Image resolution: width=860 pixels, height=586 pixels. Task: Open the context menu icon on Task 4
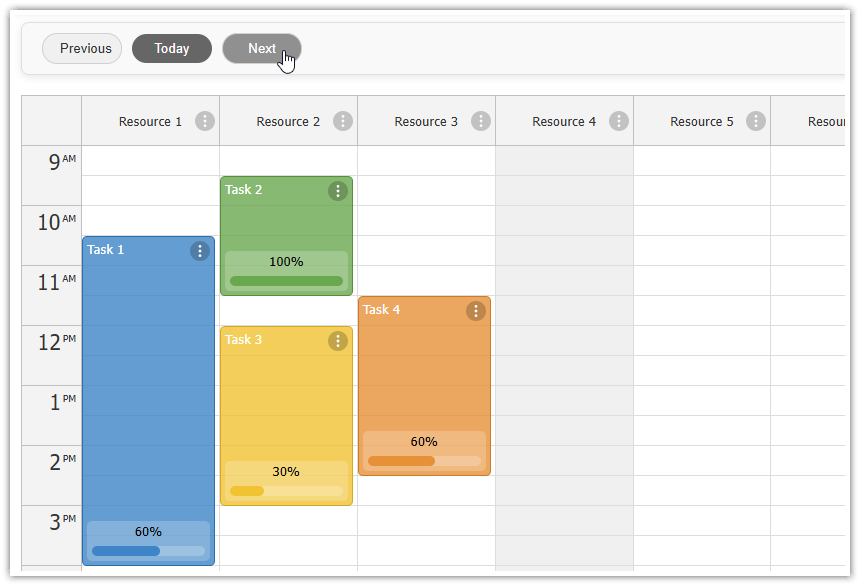[x=476, y=311]
